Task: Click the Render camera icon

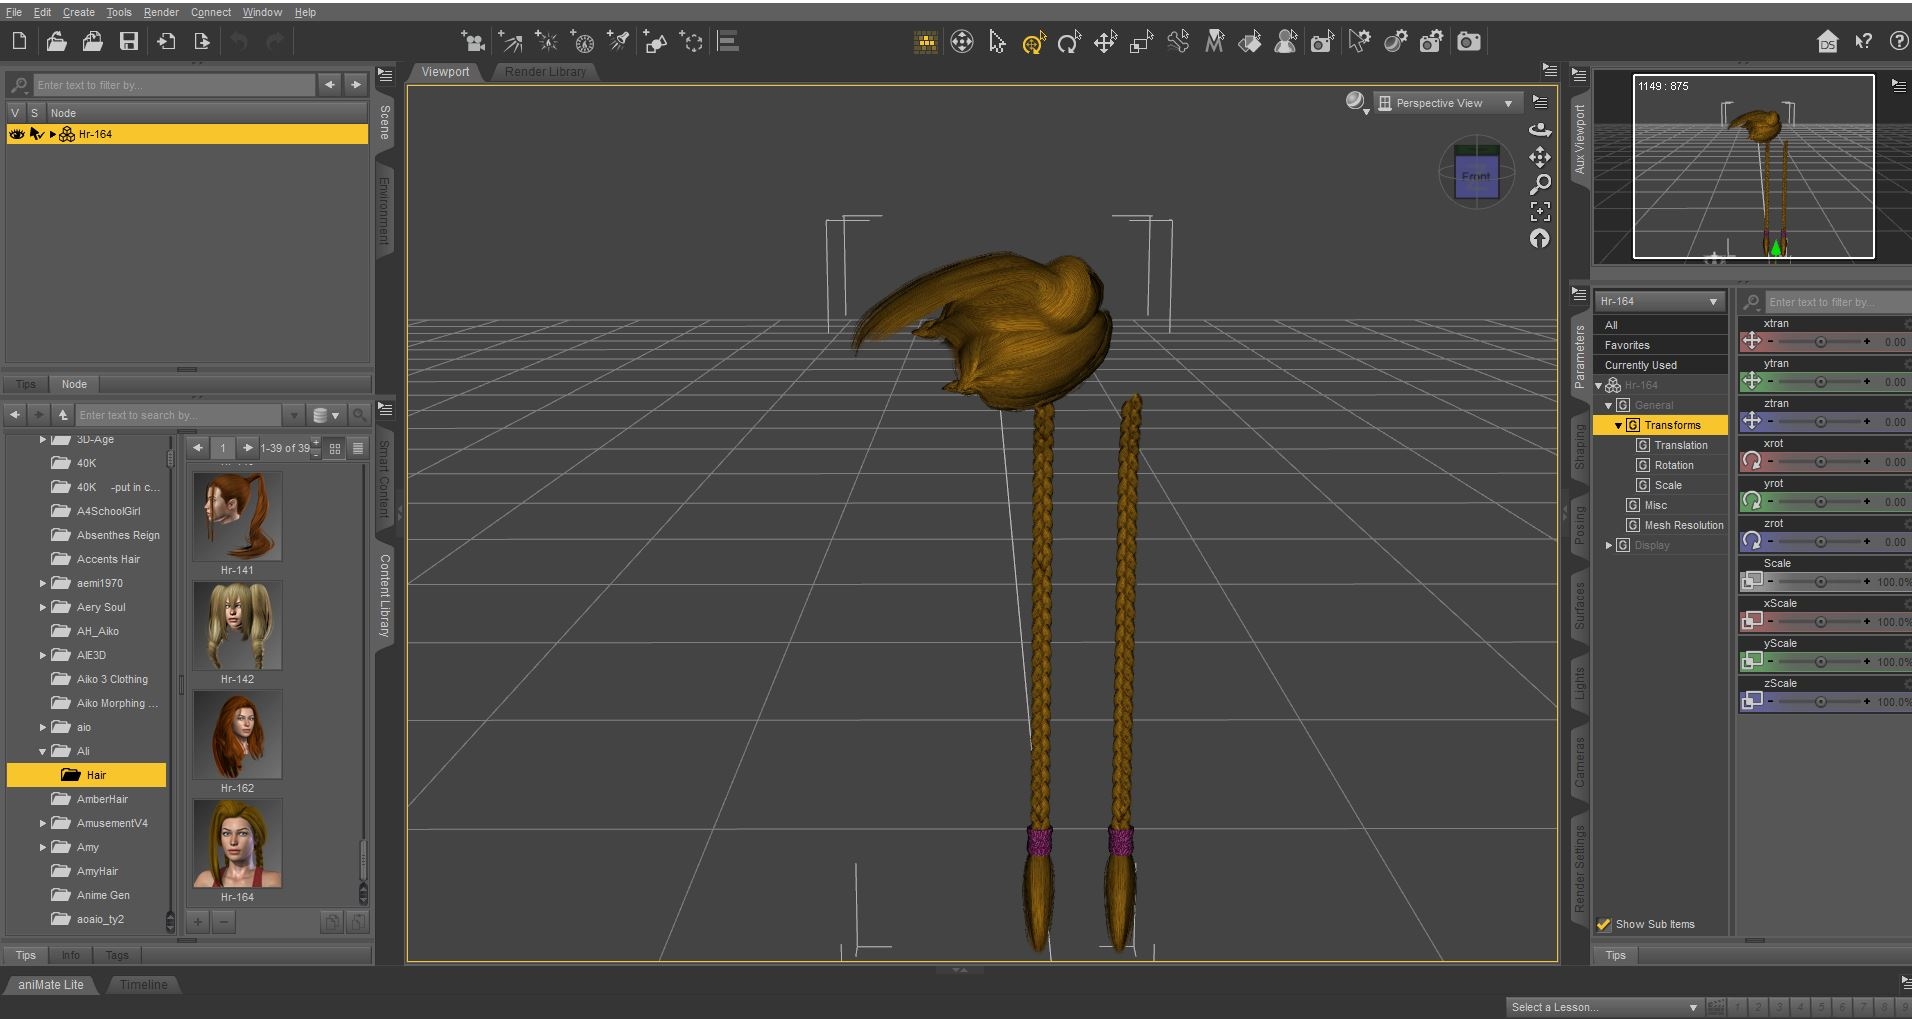Action: [1468, 42]
